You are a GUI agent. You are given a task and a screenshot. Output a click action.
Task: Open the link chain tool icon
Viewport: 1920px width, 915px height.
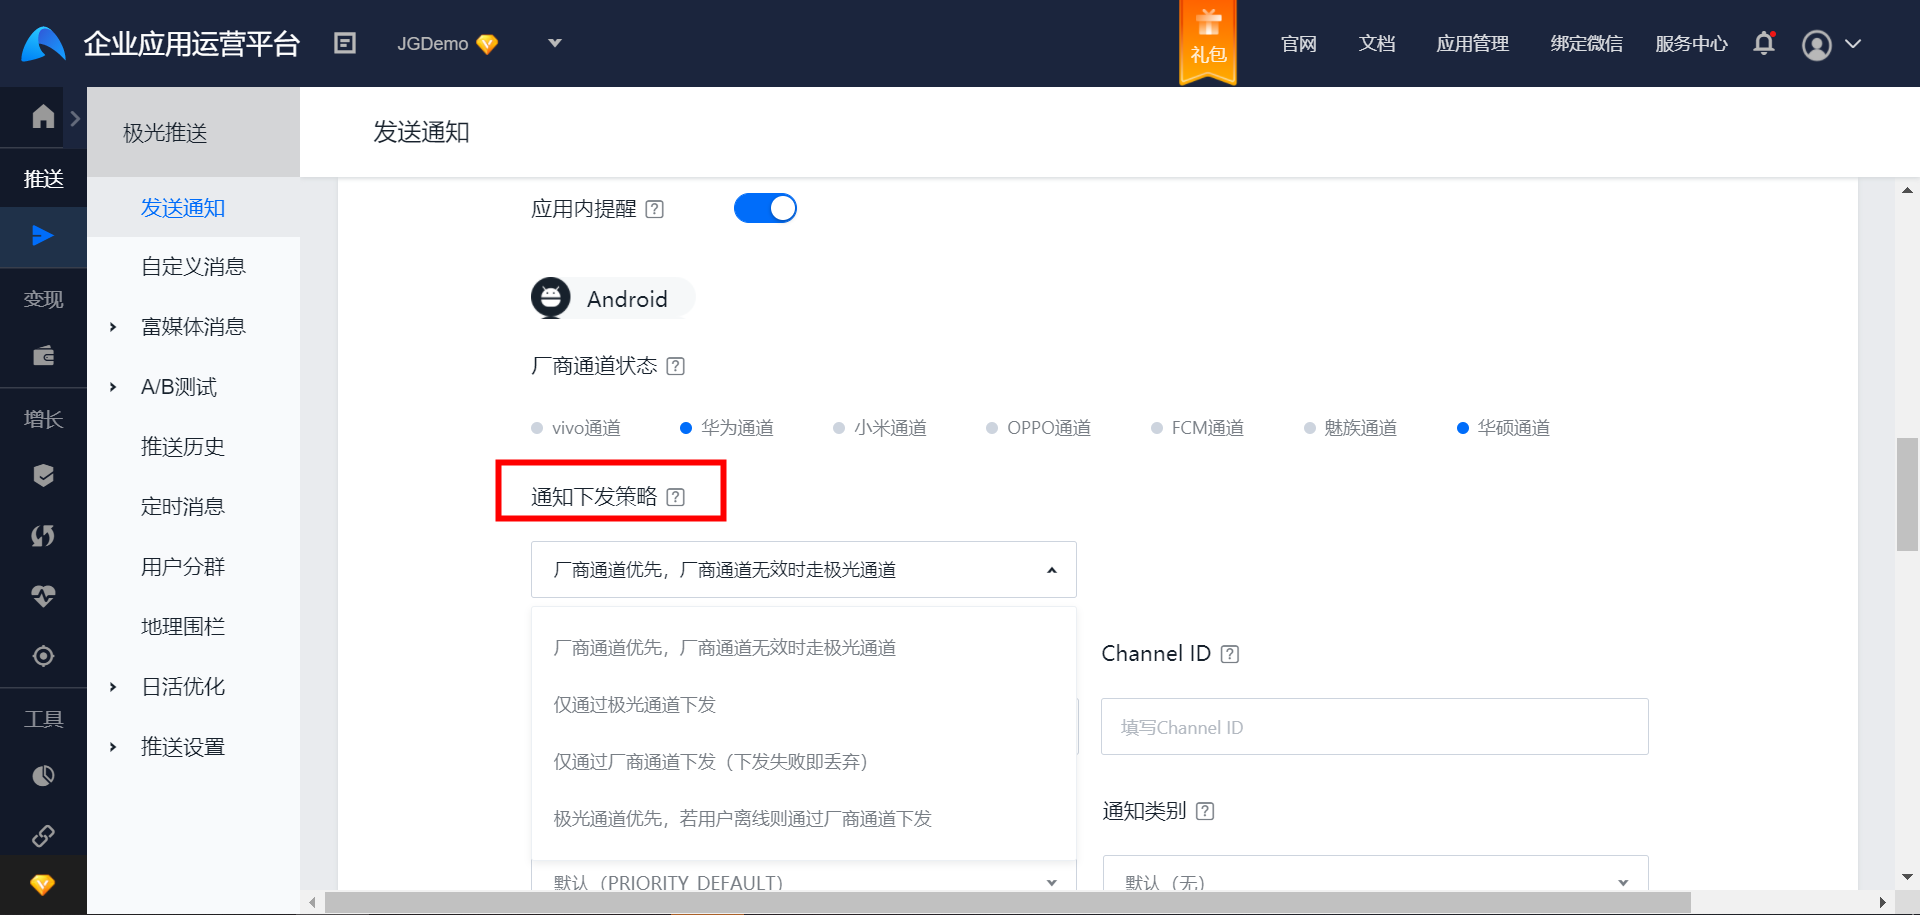pos(43,836)
